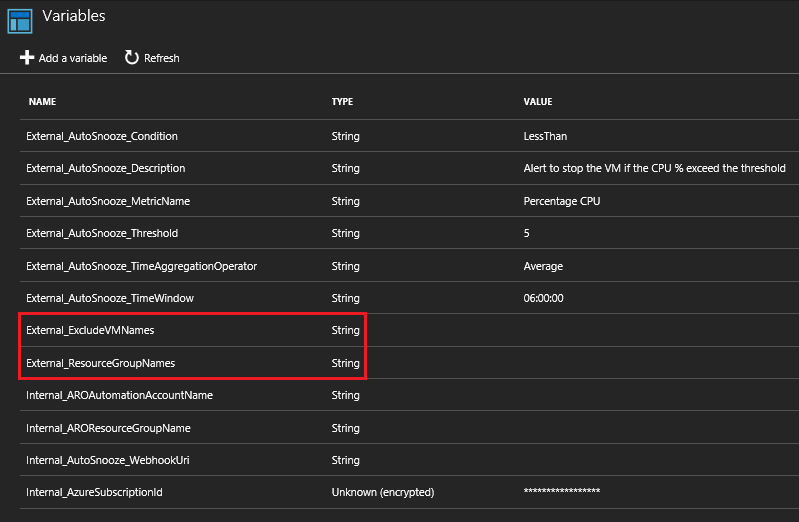This screenshot has height=522, width=799.
Task: Click the masked asterisks encrypted value
Action: coord(562,491)
